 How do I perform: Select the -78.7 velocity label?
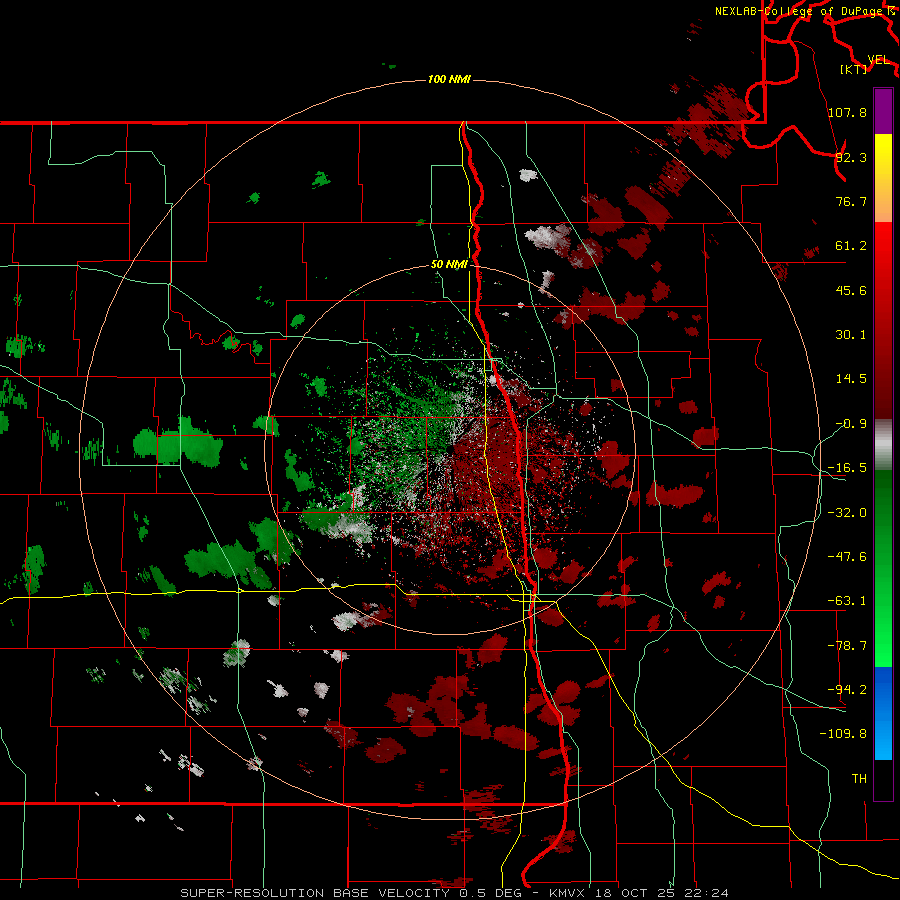847,646
